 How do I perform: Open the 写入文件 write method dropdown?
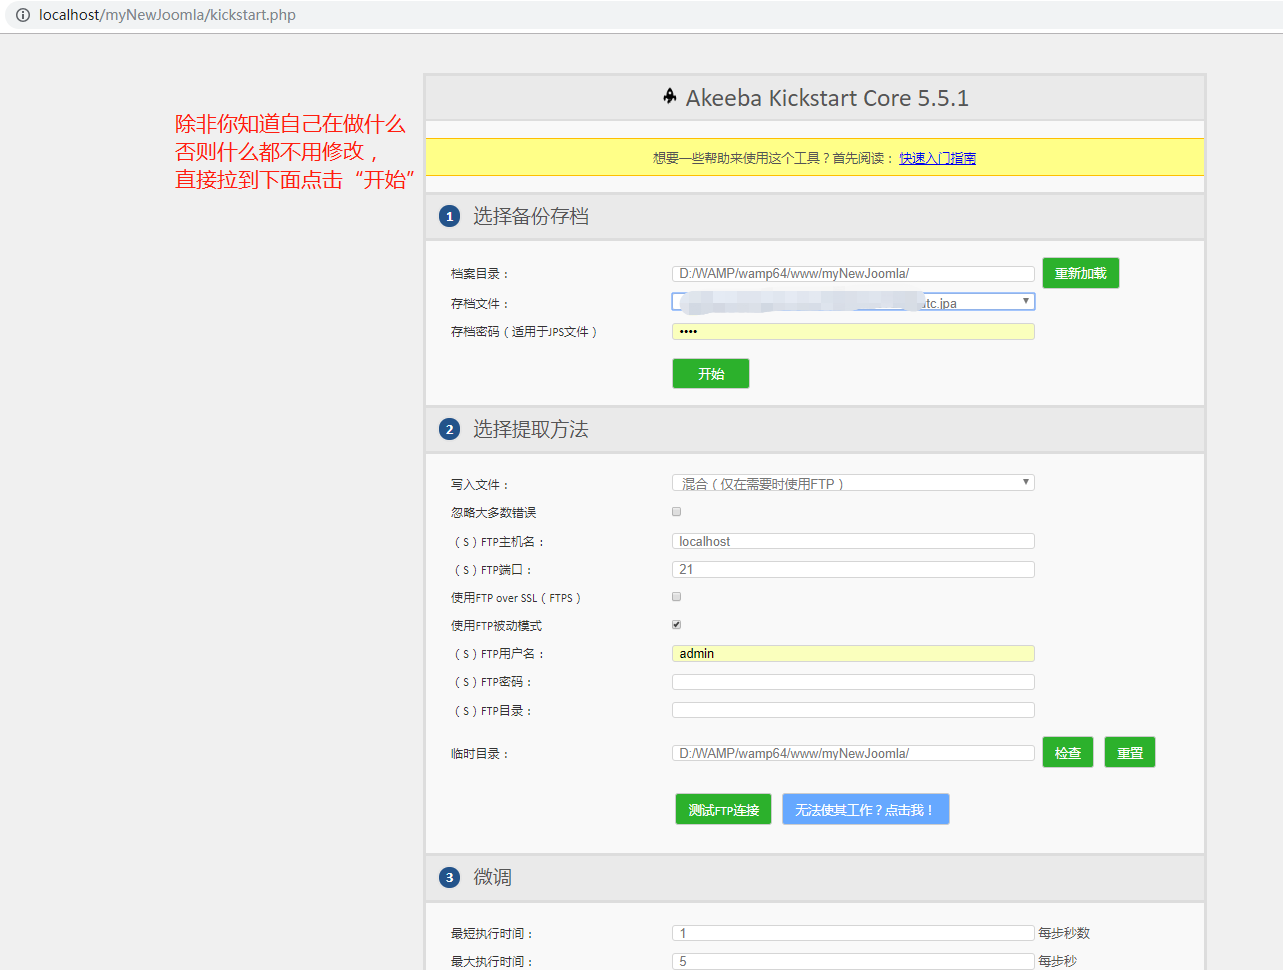tap(853, 483)
